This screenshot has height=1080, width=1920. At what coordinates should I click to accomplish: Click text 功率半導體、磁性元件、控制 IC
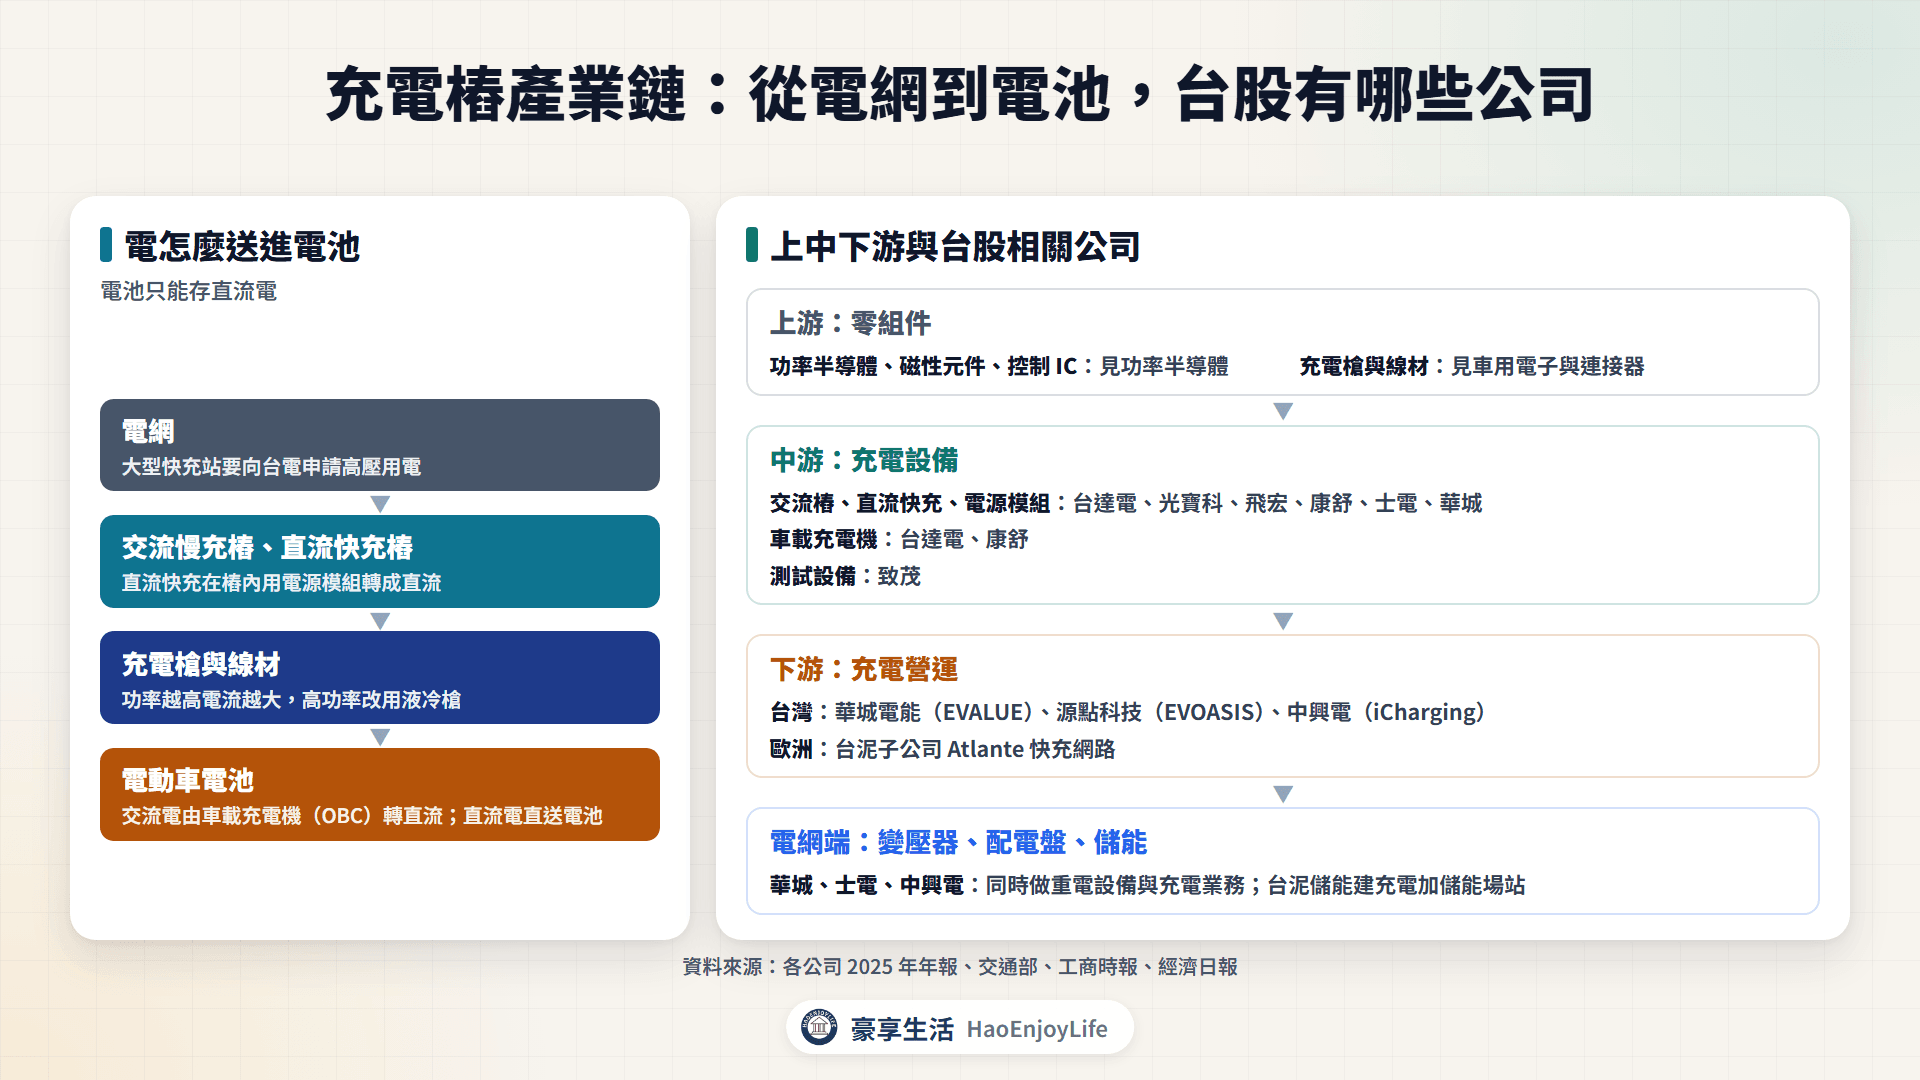click(x=923, y=366)
